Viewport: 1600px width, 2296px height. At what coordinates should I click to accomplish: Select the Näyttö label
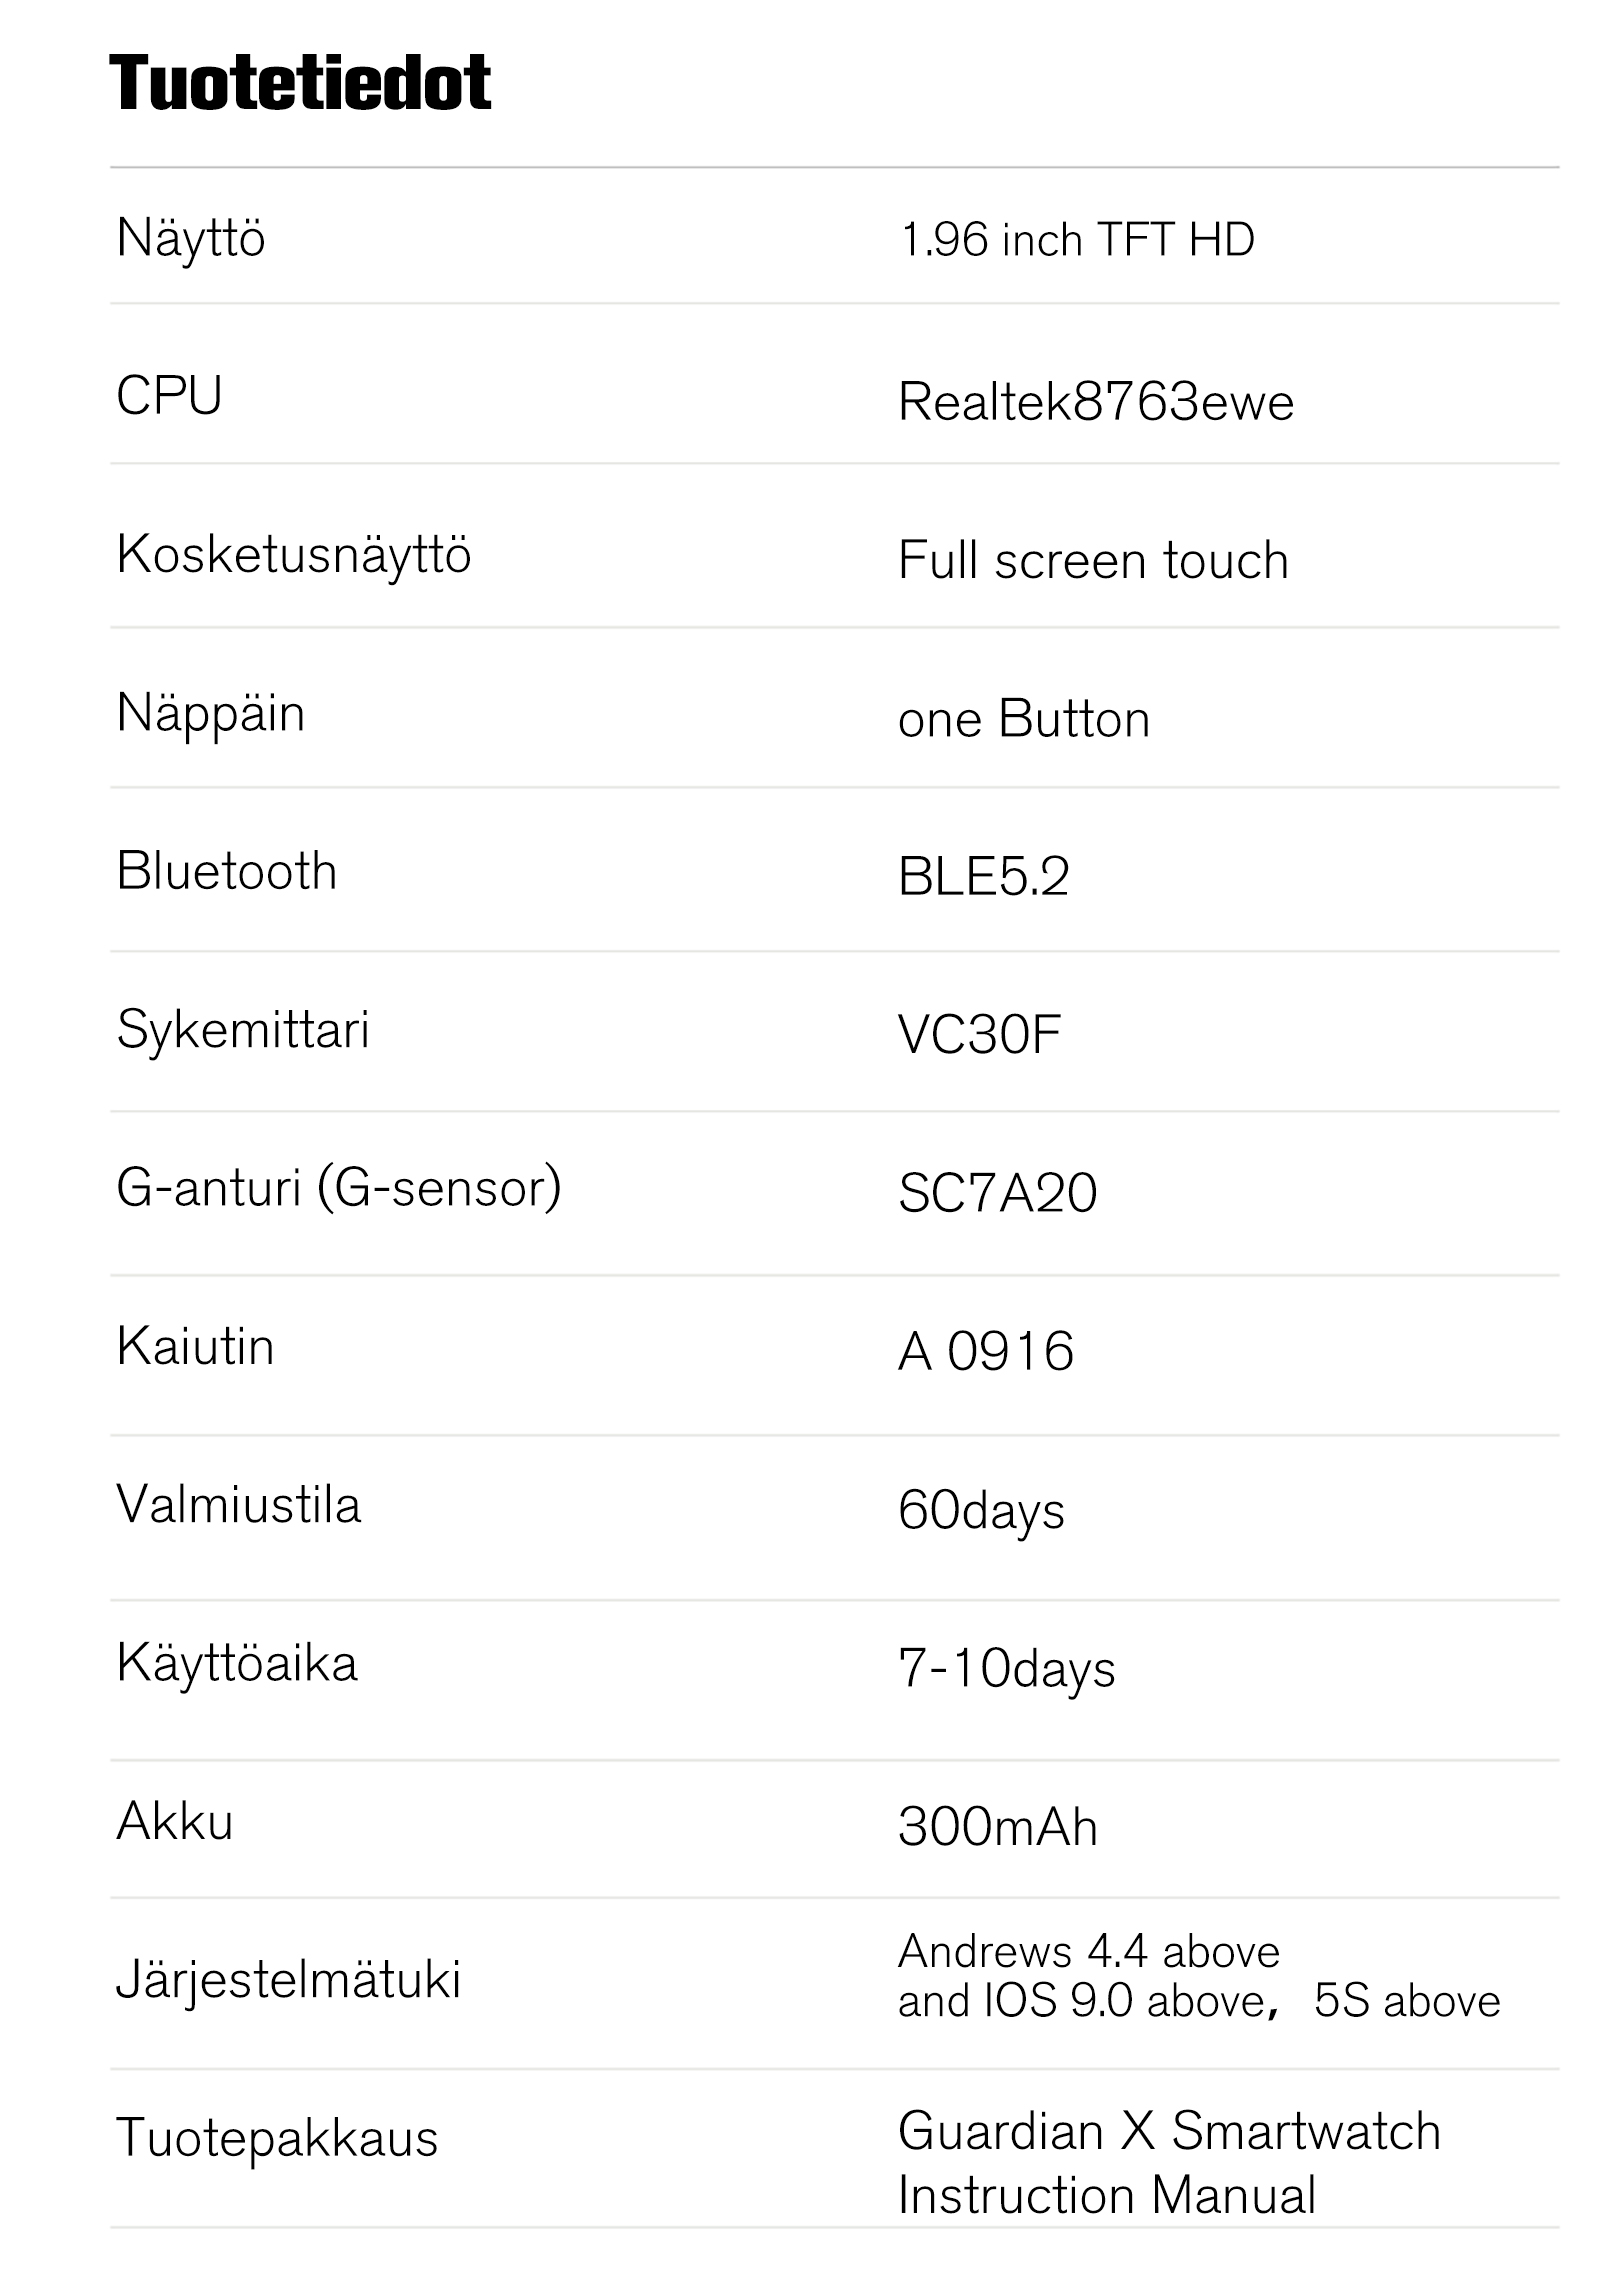click(191, 239)
